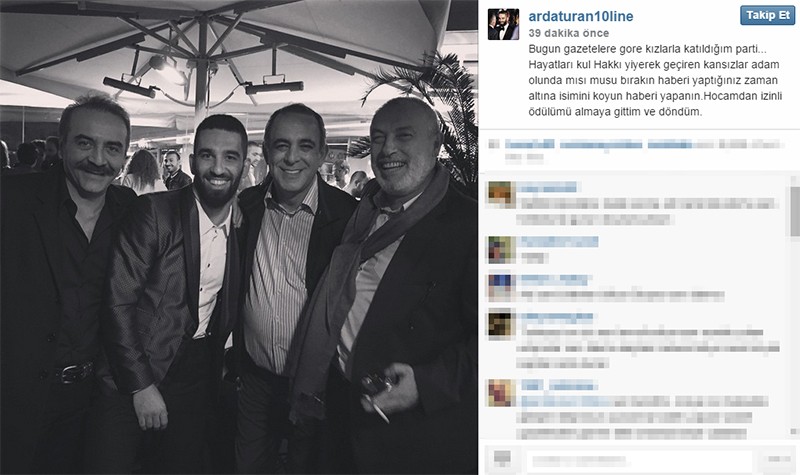Image resolution: width=800 pixels, height=475 pixels.
Task: Click the second commenter's avatar
Action: (501, 249)
